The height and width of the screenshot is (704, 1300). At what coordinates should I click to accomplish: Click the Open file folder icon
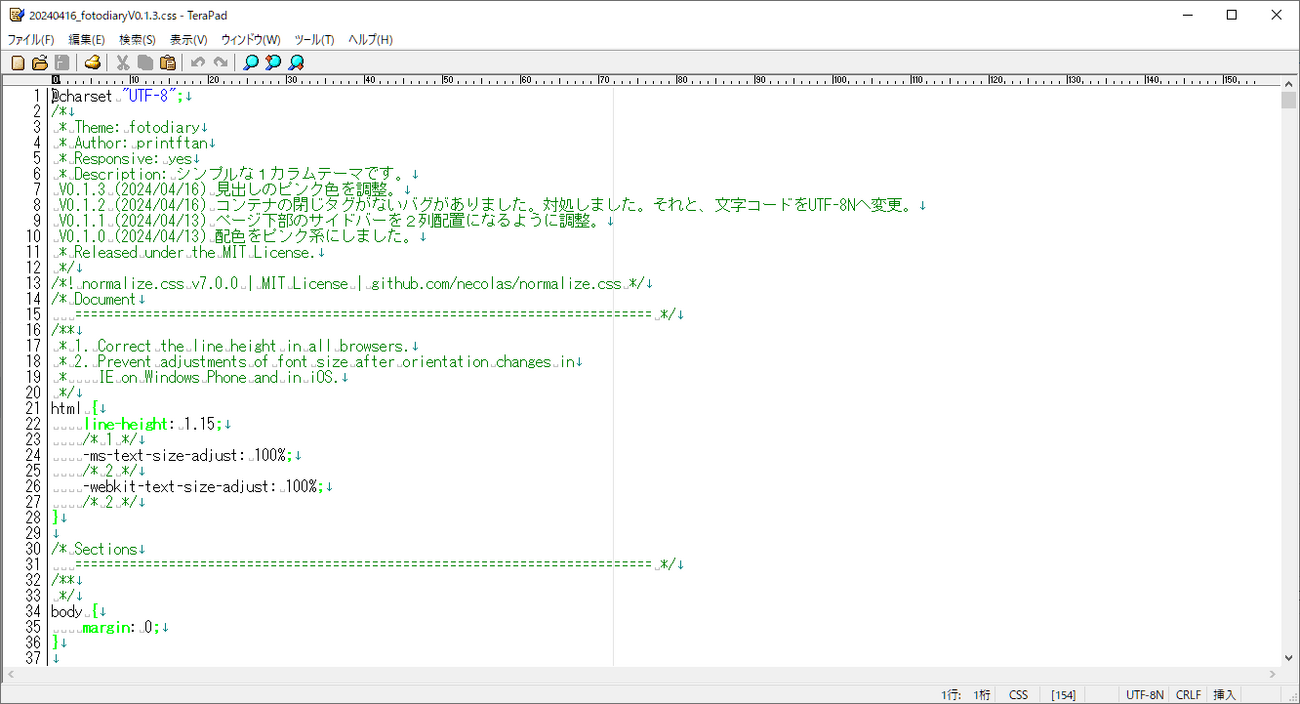pyautogui.click(x=40, y=62)
